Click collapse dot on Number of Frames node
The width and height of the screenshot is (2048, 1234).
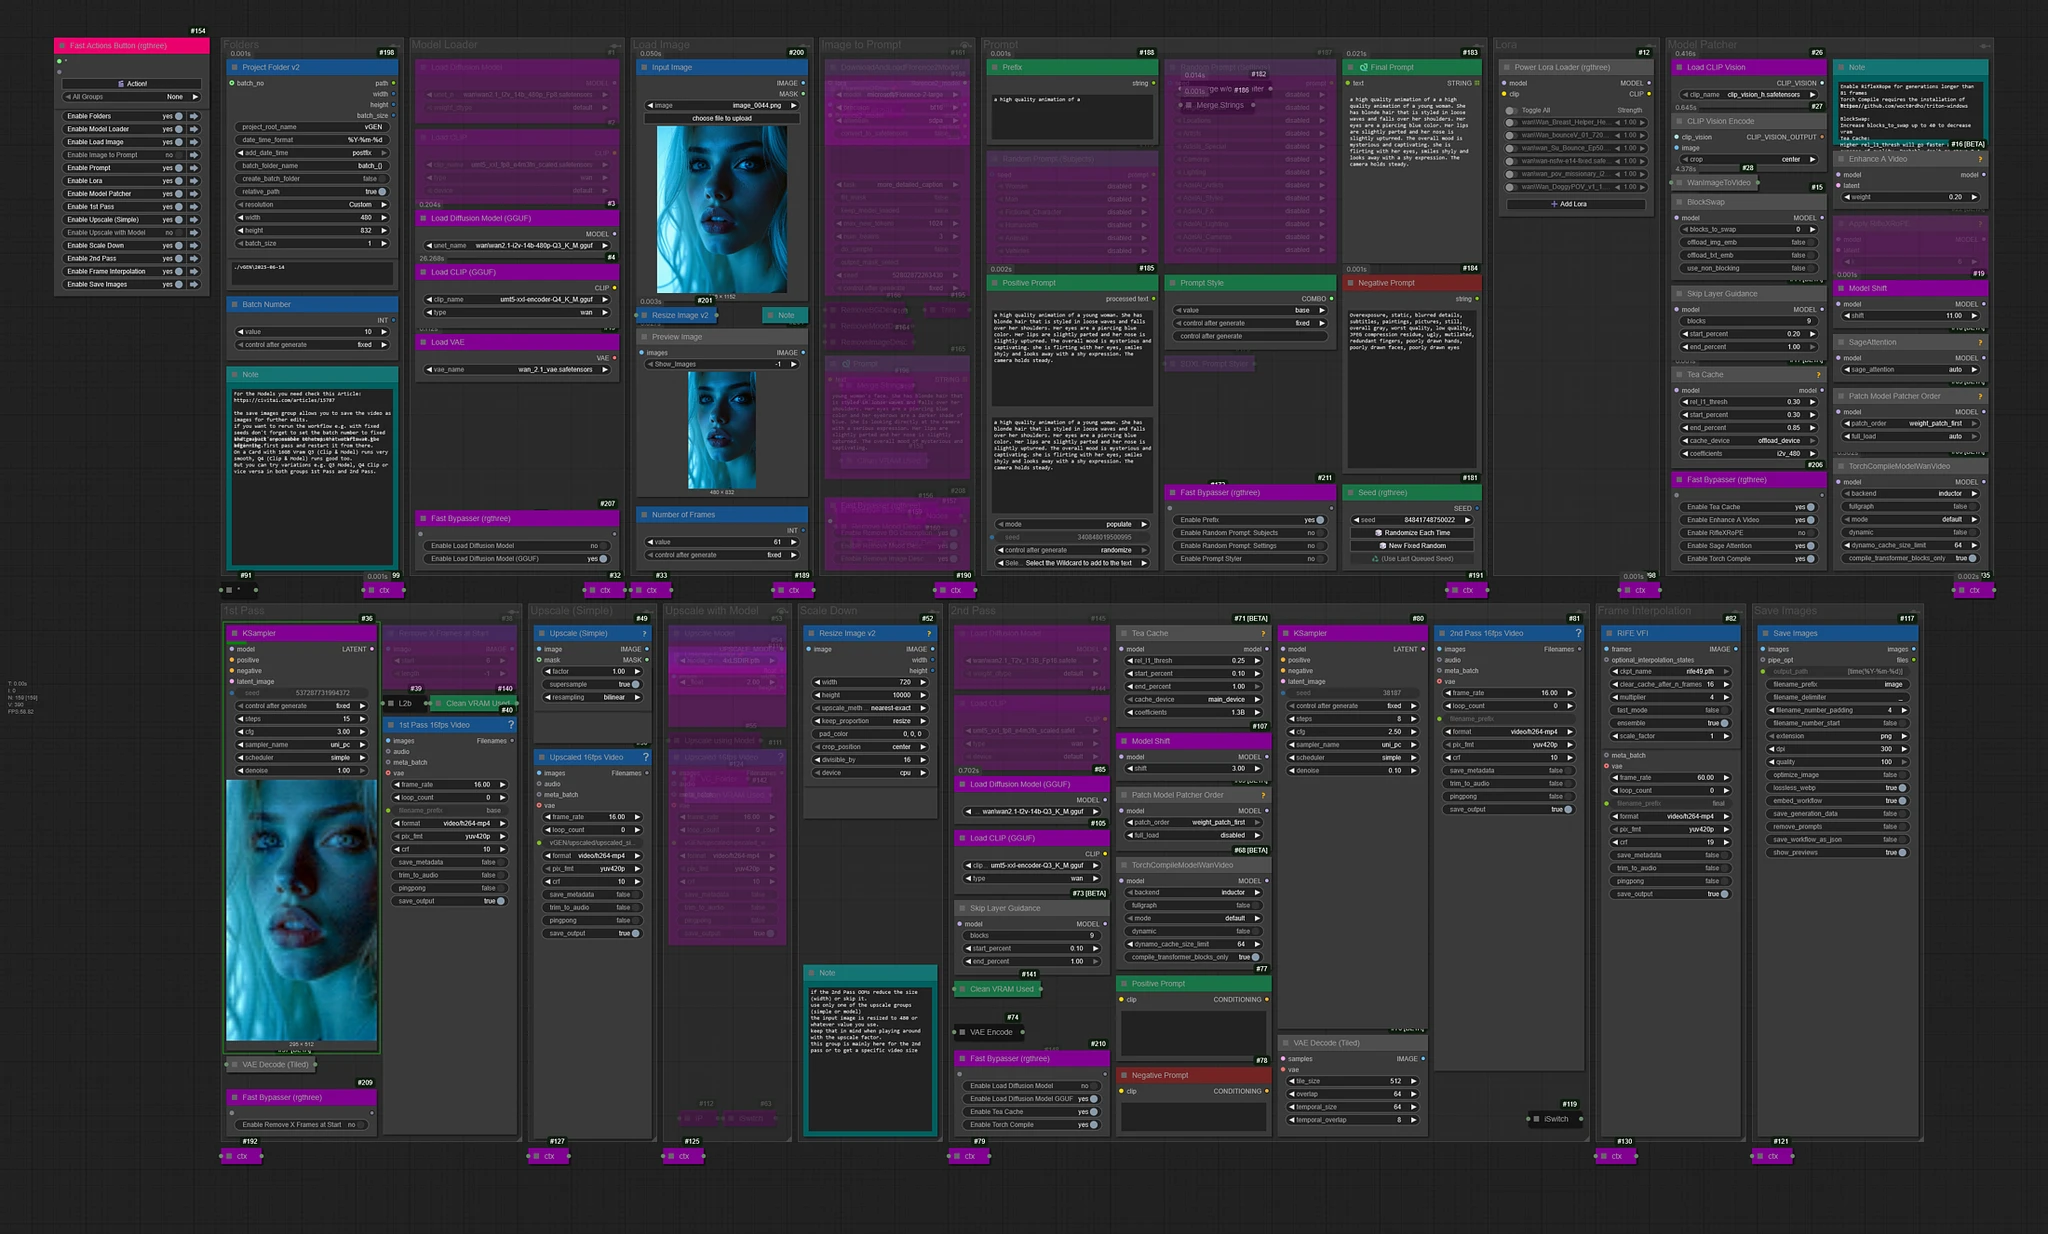pyautogui.click(x=644, y=515)
